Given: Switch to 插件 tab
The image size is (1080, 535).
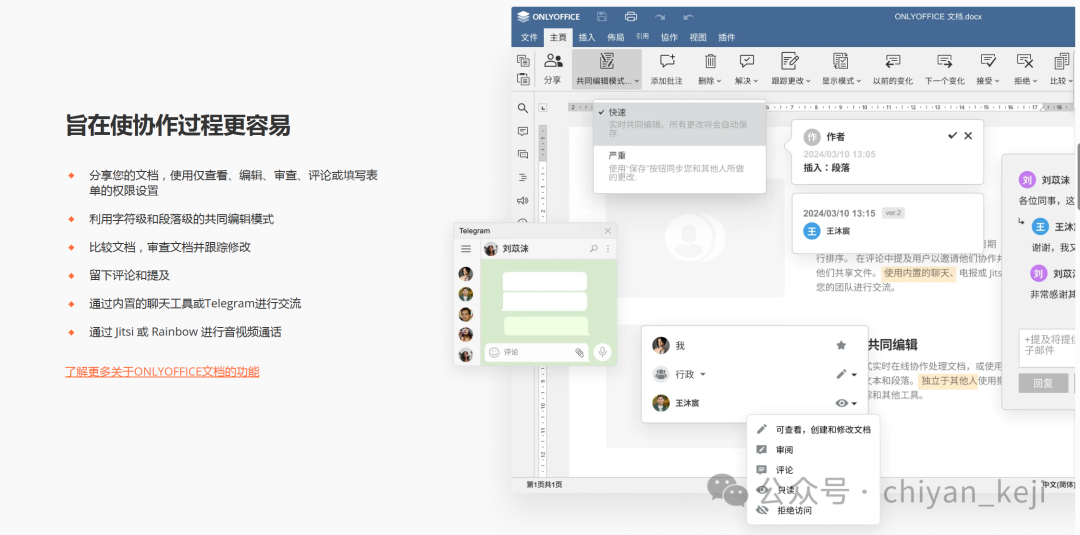Looking at the screenshot, I should coord(727,38).
